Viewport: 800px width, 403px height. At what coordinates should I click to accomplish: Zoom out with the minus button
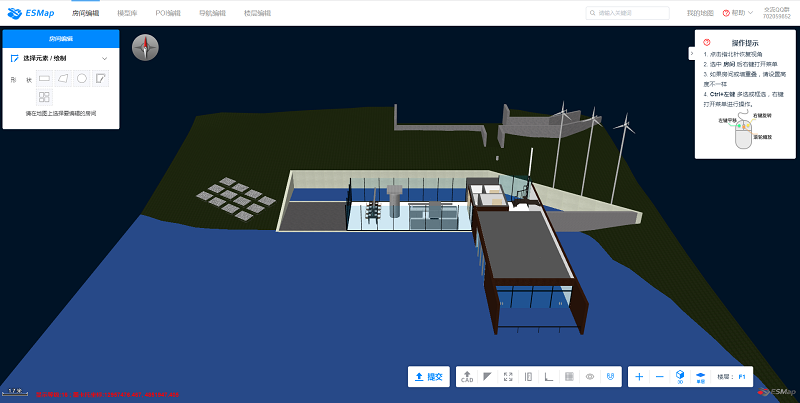pos(660,377)
